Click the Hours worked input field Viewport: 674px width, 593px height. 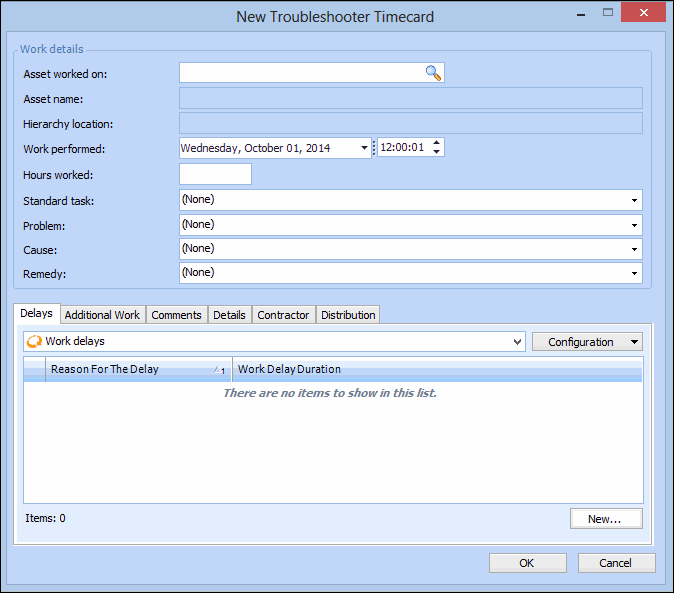215,175
